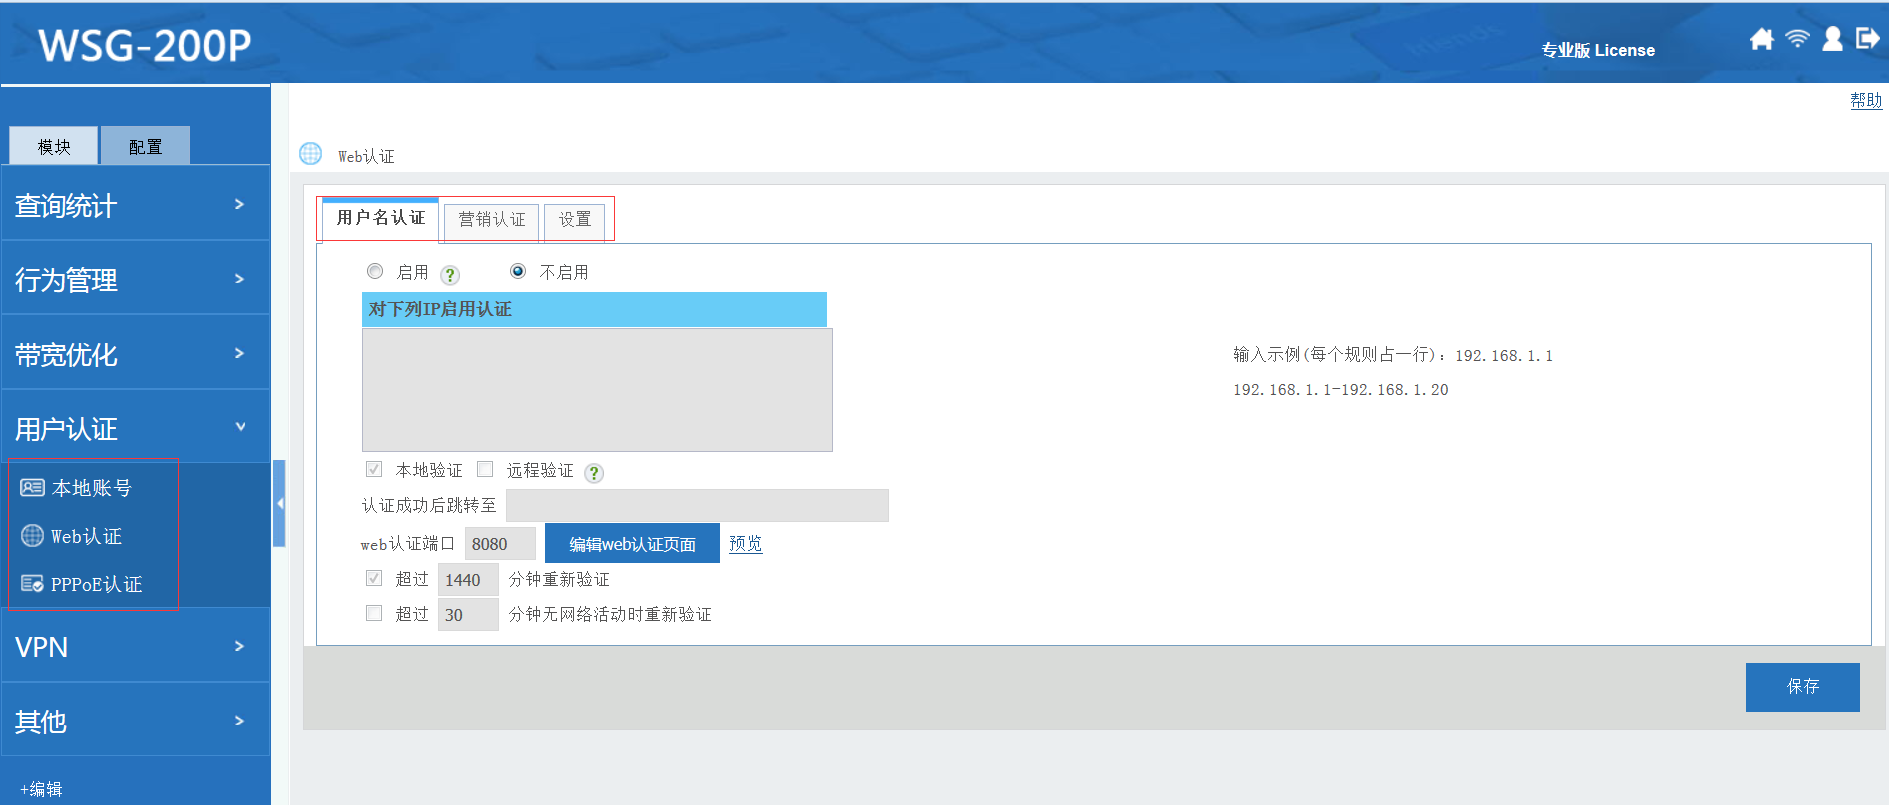Open PPPoE认证 in the sidebar
The image size is (1889, 805).
pos(96,584)
